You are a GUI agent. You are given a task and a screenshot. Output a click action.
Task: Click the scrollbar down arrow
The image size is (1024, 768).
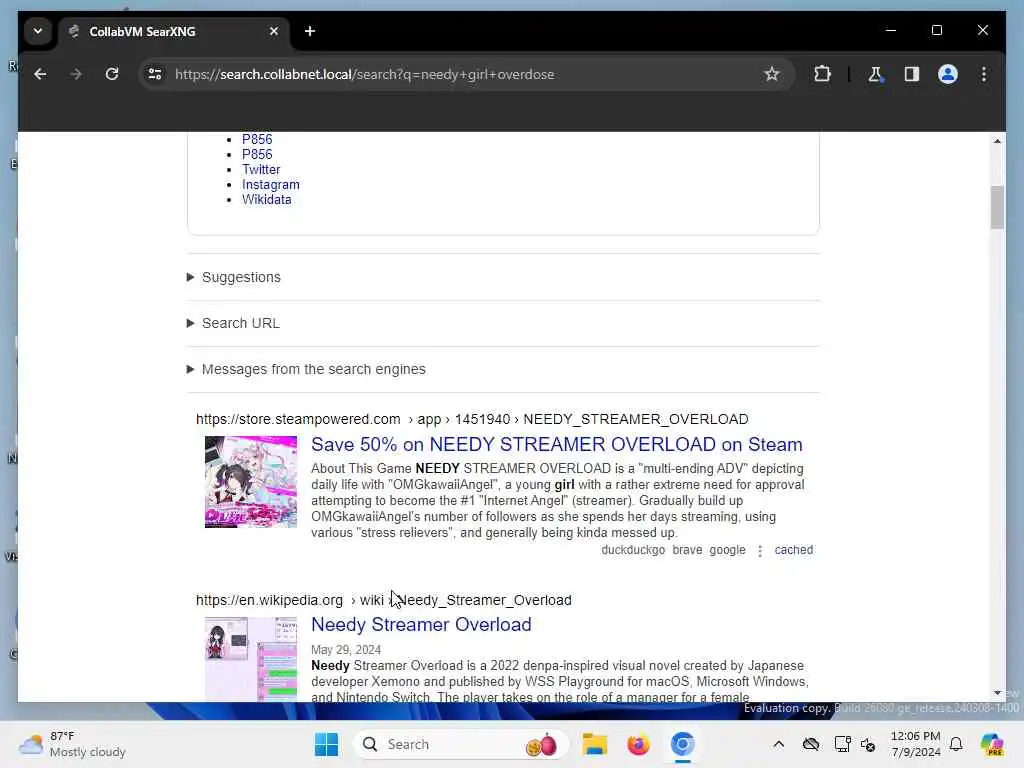click(997, 693)
